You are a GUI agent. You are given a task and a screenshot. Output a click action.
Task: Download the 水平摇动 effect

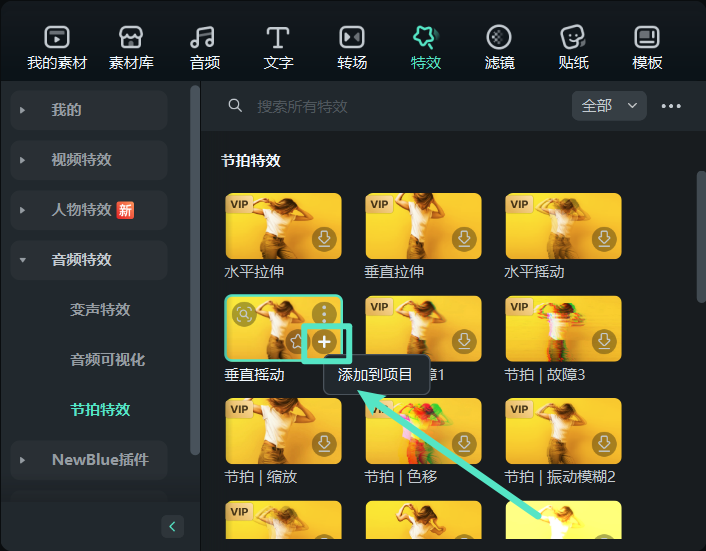(x=604, y=239)
